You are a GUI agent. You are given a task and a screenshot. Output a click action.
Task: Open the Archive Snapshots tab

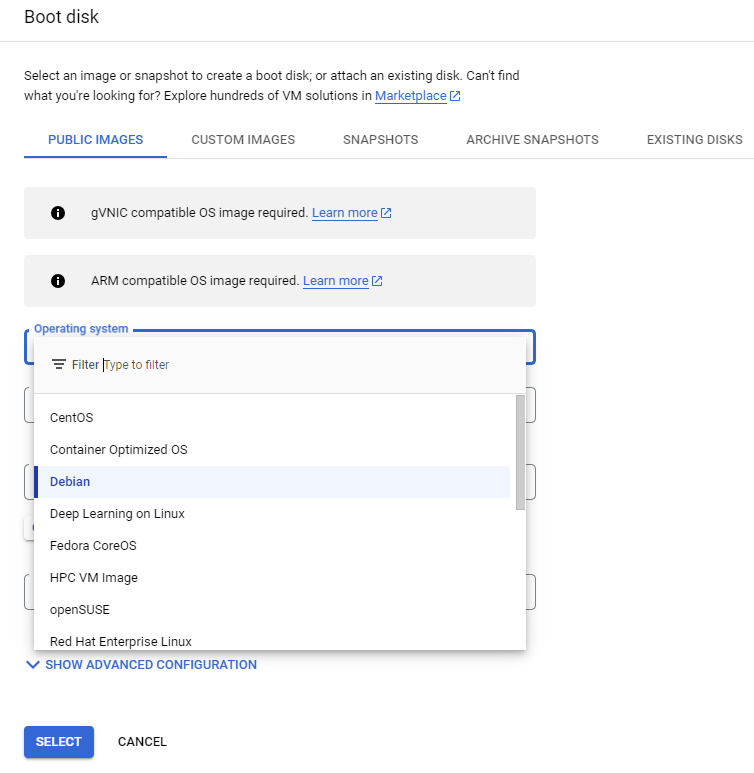coord(533,140)
